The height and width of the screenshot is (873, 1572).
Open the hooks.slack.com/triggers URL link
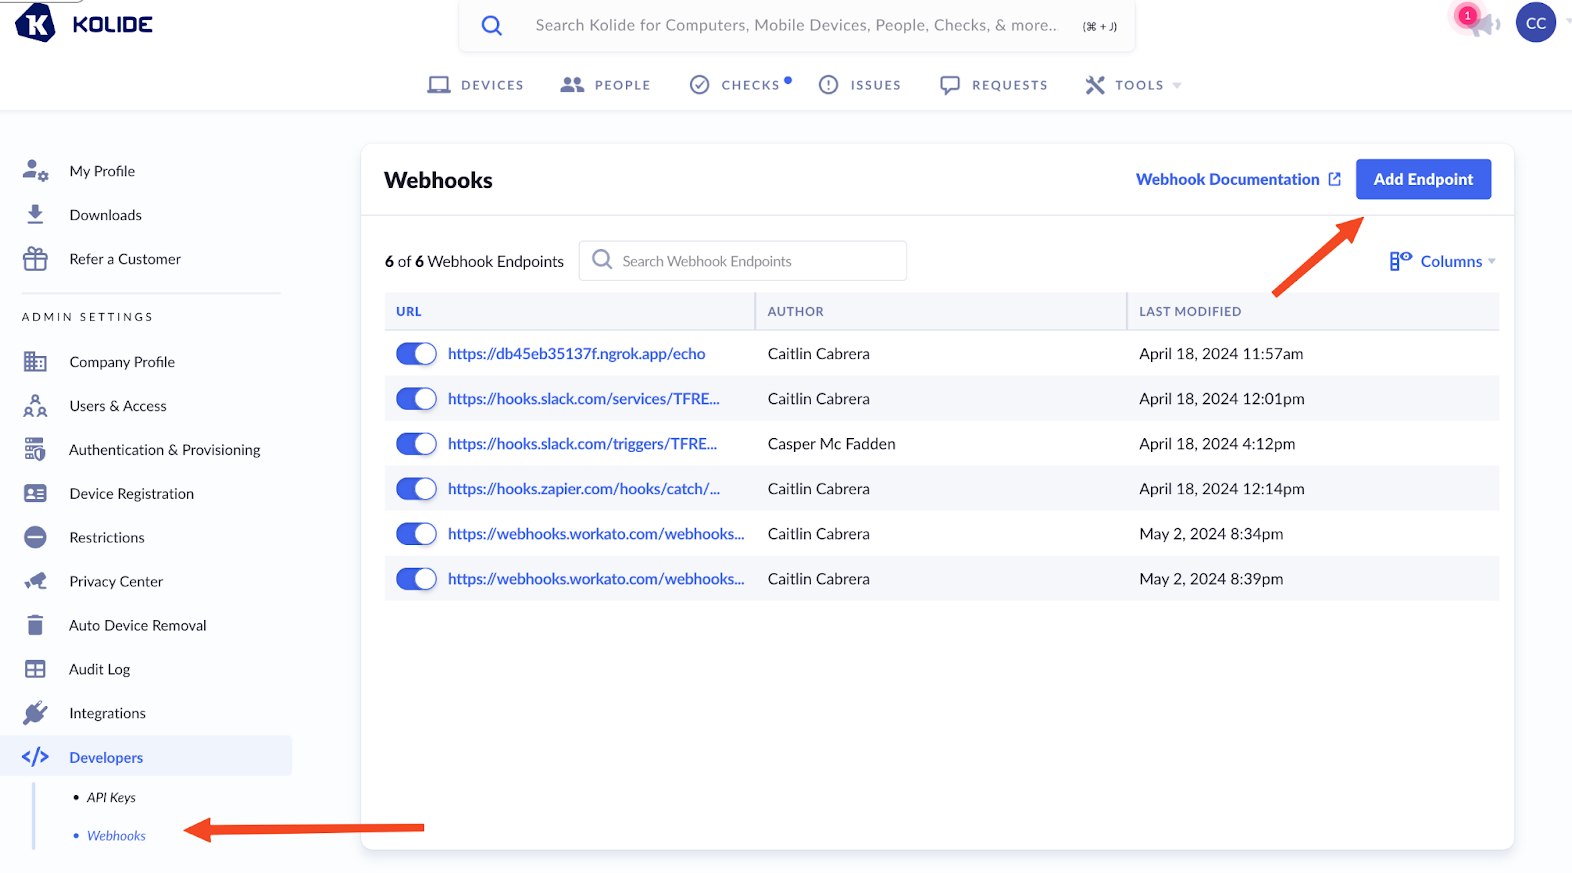[582, 444]
